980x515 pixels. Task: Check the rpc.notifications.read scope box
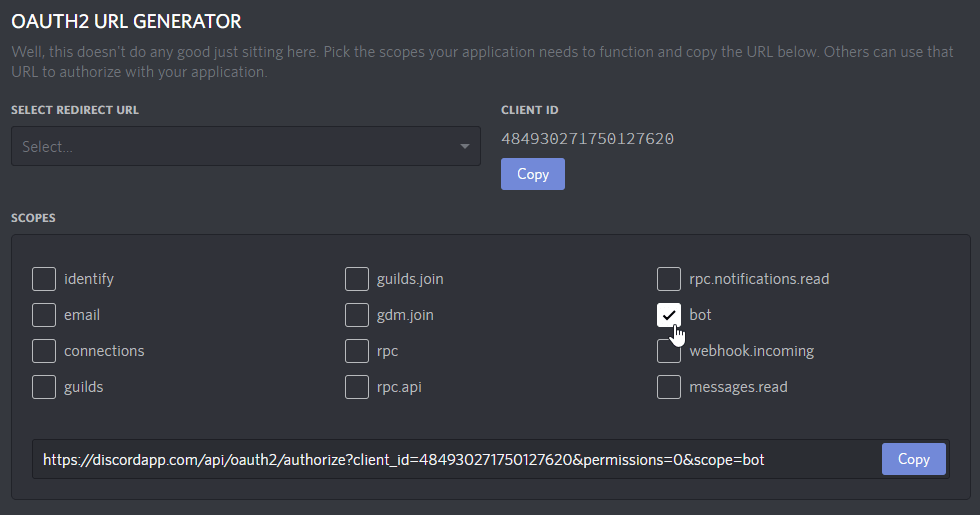point(669,279)
